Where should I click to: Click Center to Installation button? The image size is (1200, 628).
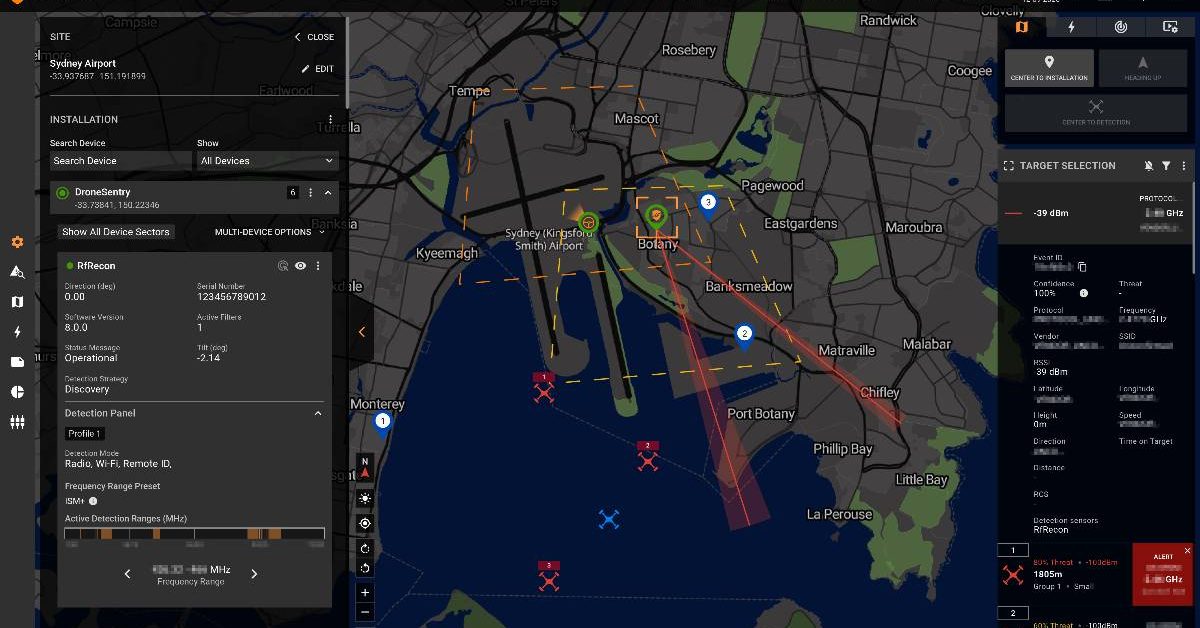click(x=1049, y=68)
